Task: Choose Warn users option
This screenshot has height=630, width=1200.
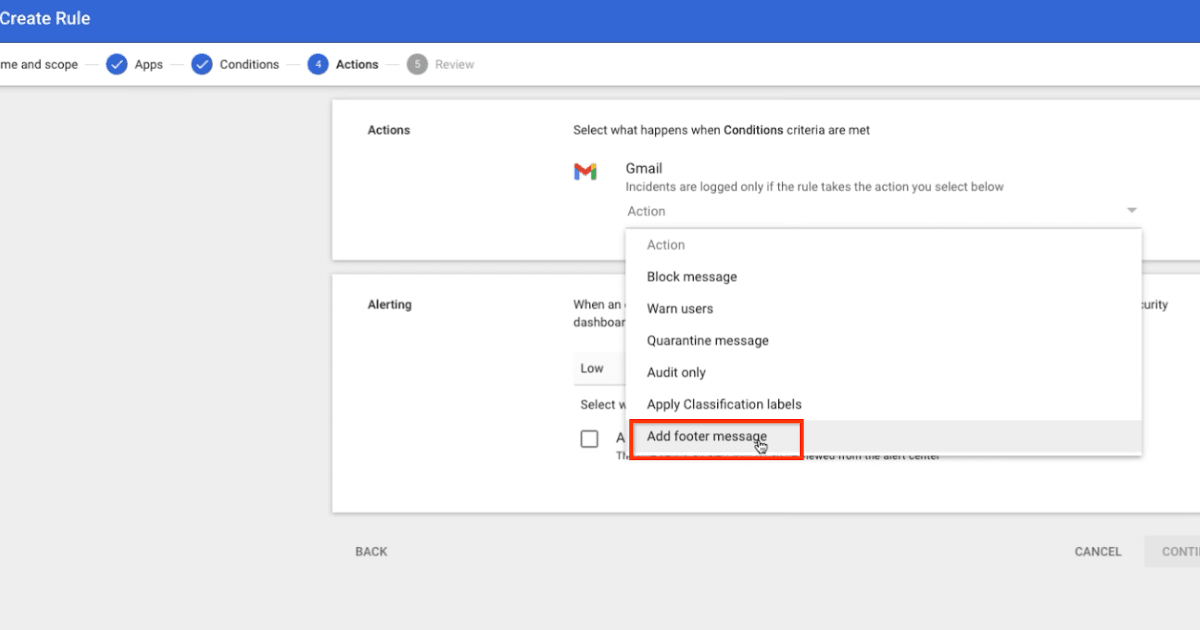Action: click(680, 309)
